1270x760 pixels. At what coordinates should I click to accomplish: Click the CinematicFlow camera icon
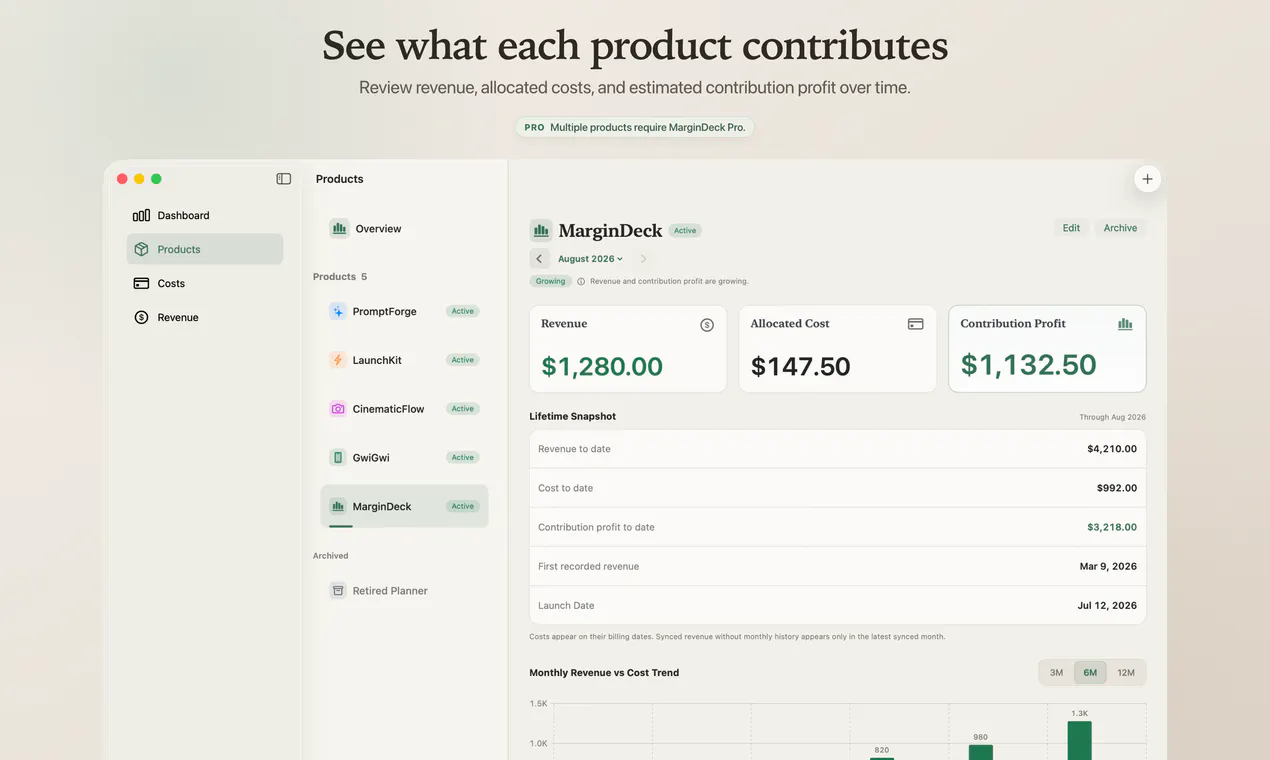tap(338, 409)
